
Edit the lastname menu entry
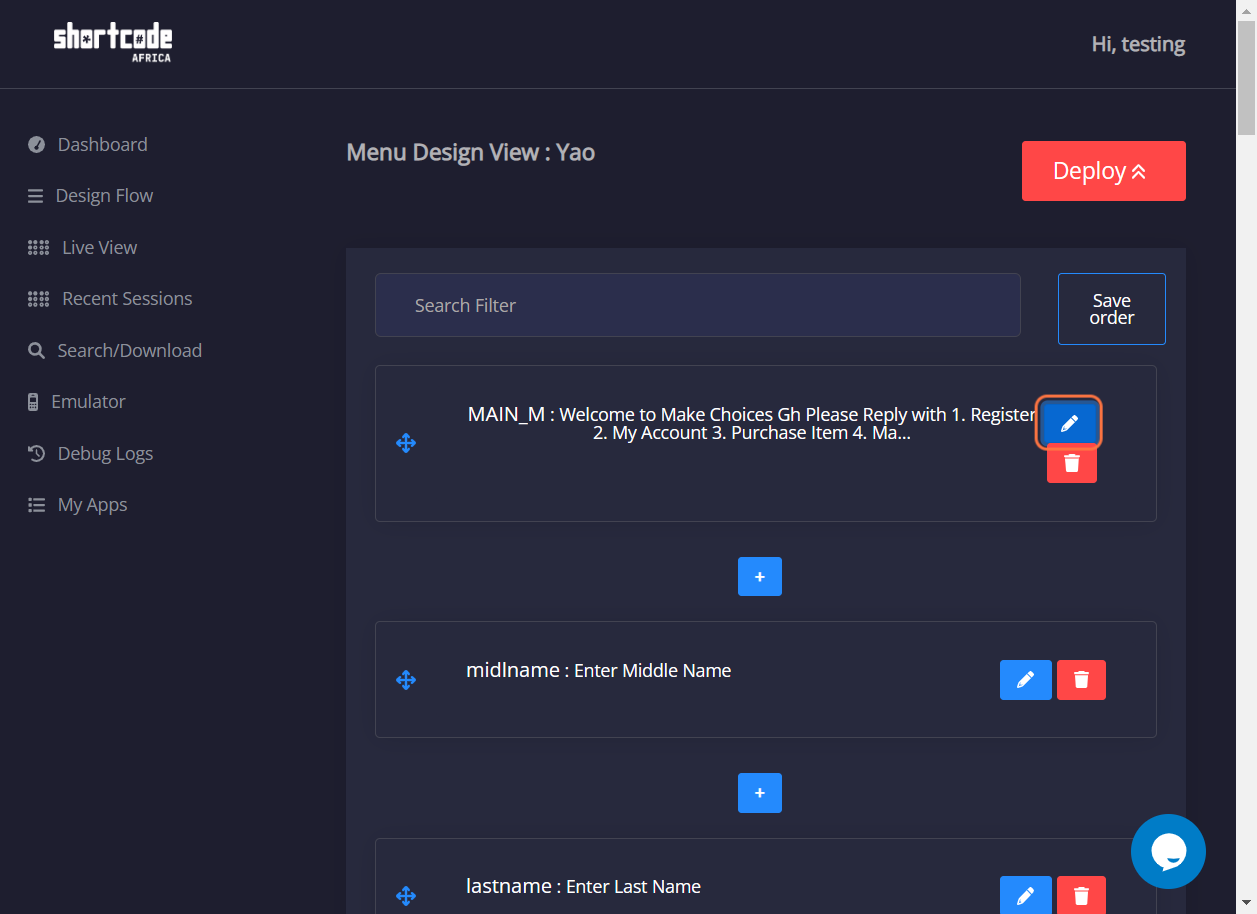pyautogui.click(x=1025, y=895)
